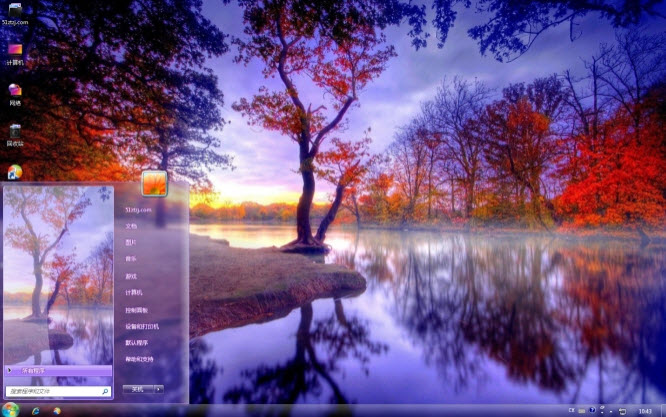
Task: Open 帮助和支持 (Help and Support)
Action: pos(139,359)
